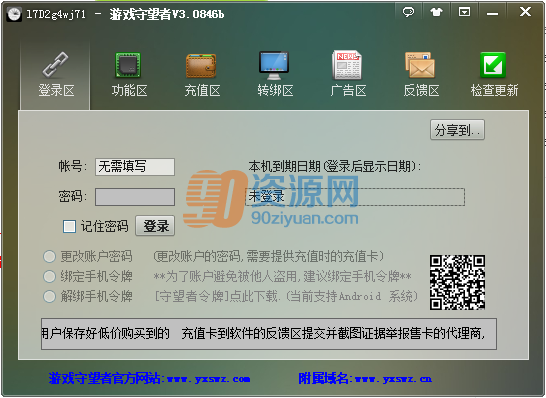546x398 pixels.
Task: Click the 登录 button
Action: (x=155, y=226)
